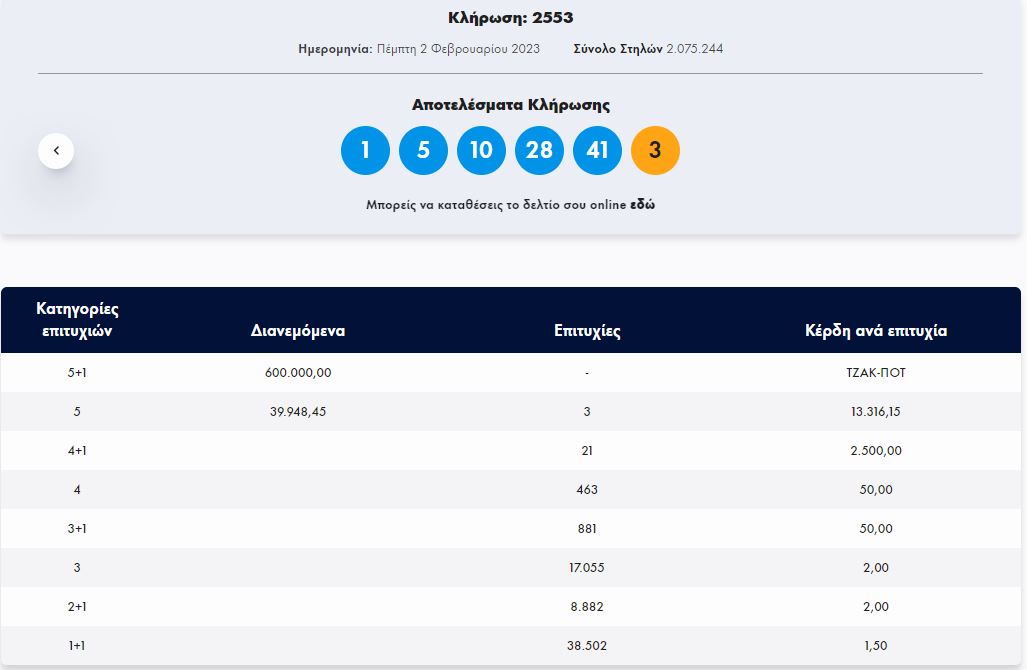Select the 1+1 winnings row
The height and width of the screenshot is (670, 1027).
click(x=513, y=645)
